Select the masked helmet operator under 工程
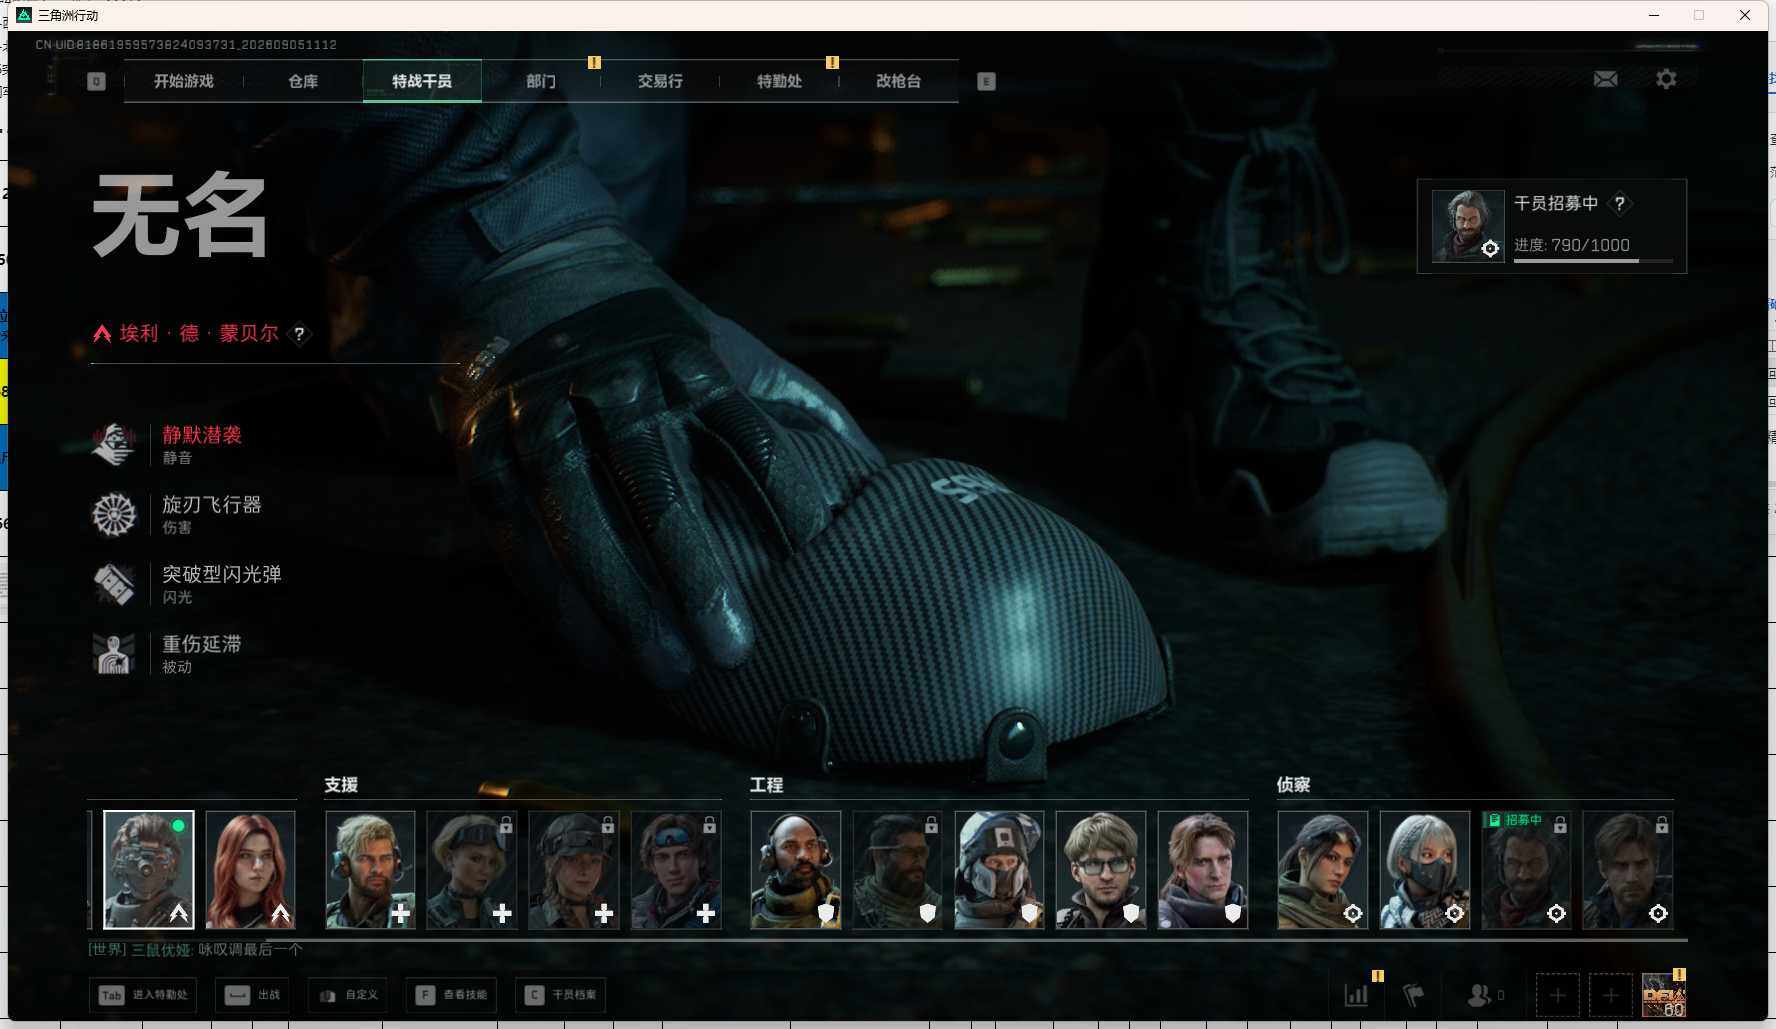The width and height of the screenshot is (1776, 1029). pos(999,870)
